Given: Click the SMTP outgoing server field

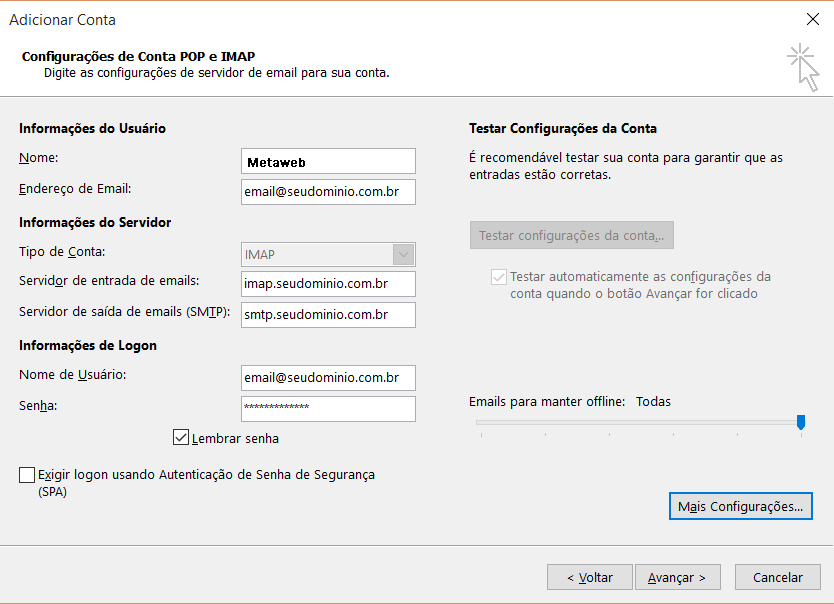Looking at the screenshot, I should click(328, 315).
